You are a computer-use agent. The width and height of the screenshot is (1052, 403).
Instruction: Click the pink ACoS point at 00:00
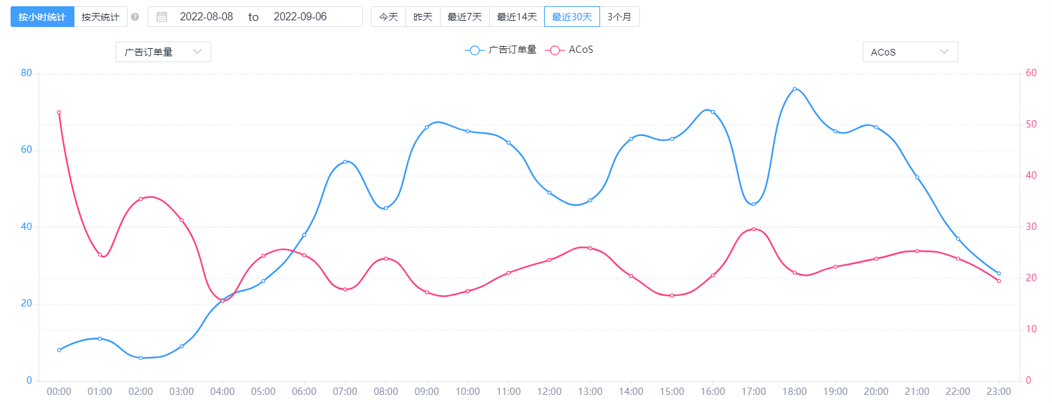click(59, 112)
